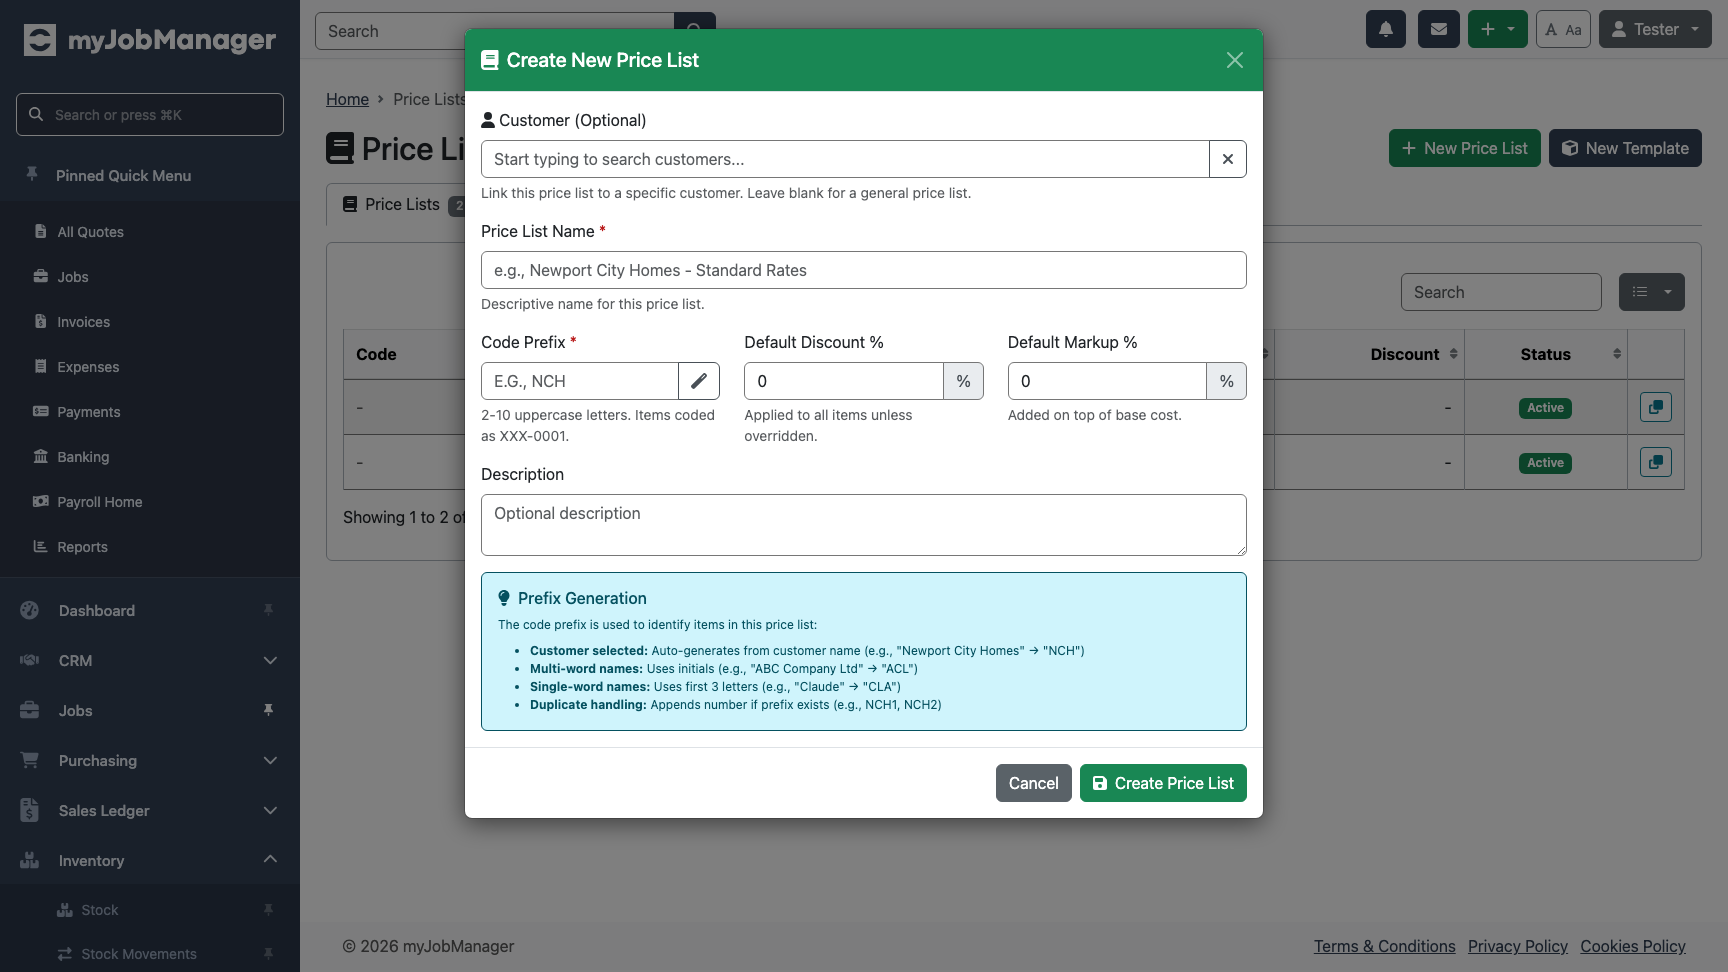Screen dimensions: 1728x972
Task: Toggle the pin next to Stock Movements
Action: coord(268,954)
